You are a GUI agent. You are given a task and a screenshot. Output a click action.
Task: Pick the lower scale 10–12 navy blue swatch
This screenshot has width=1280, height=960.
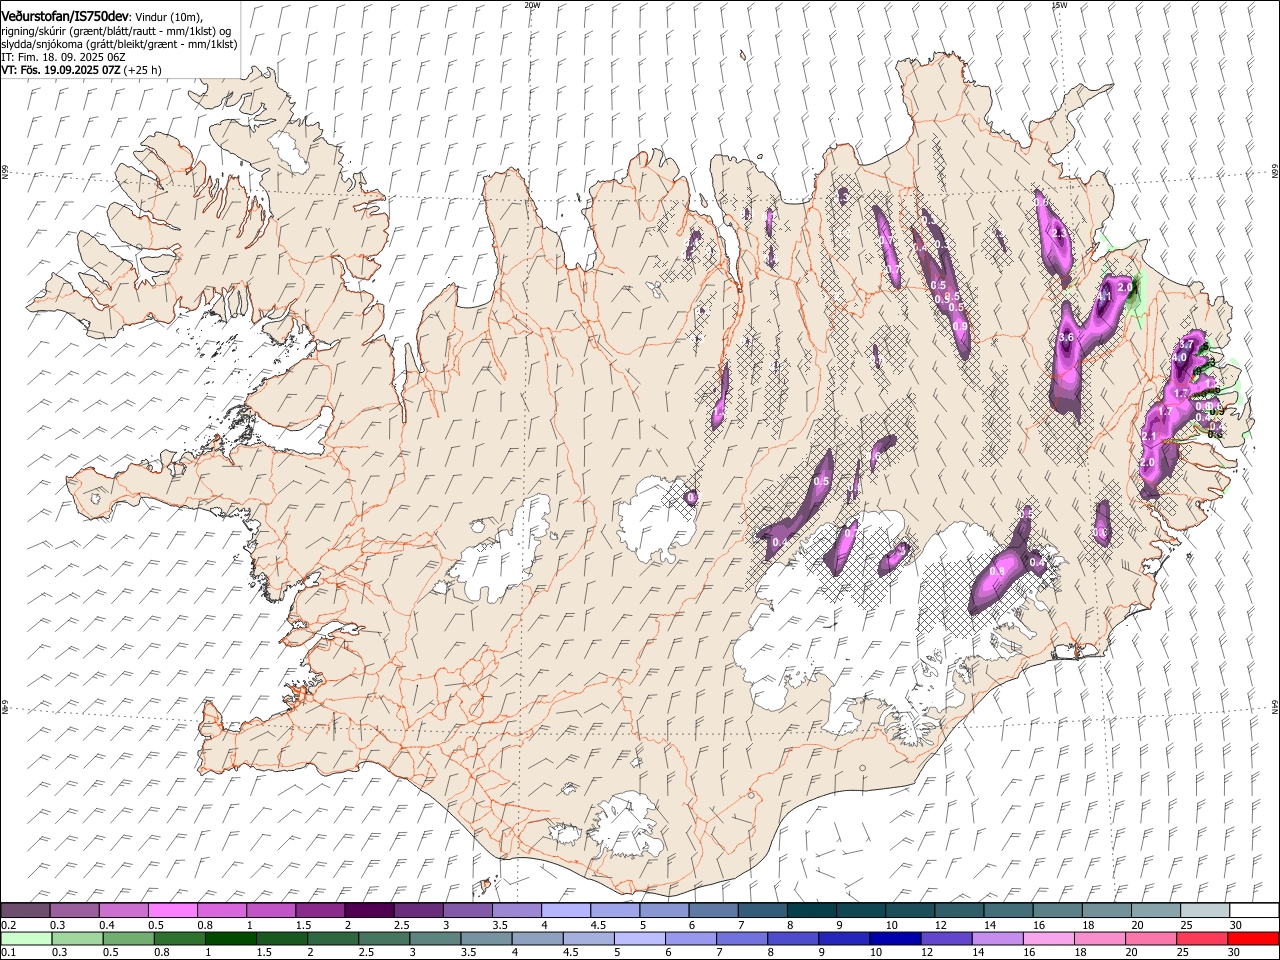click(x=895, y=939)
